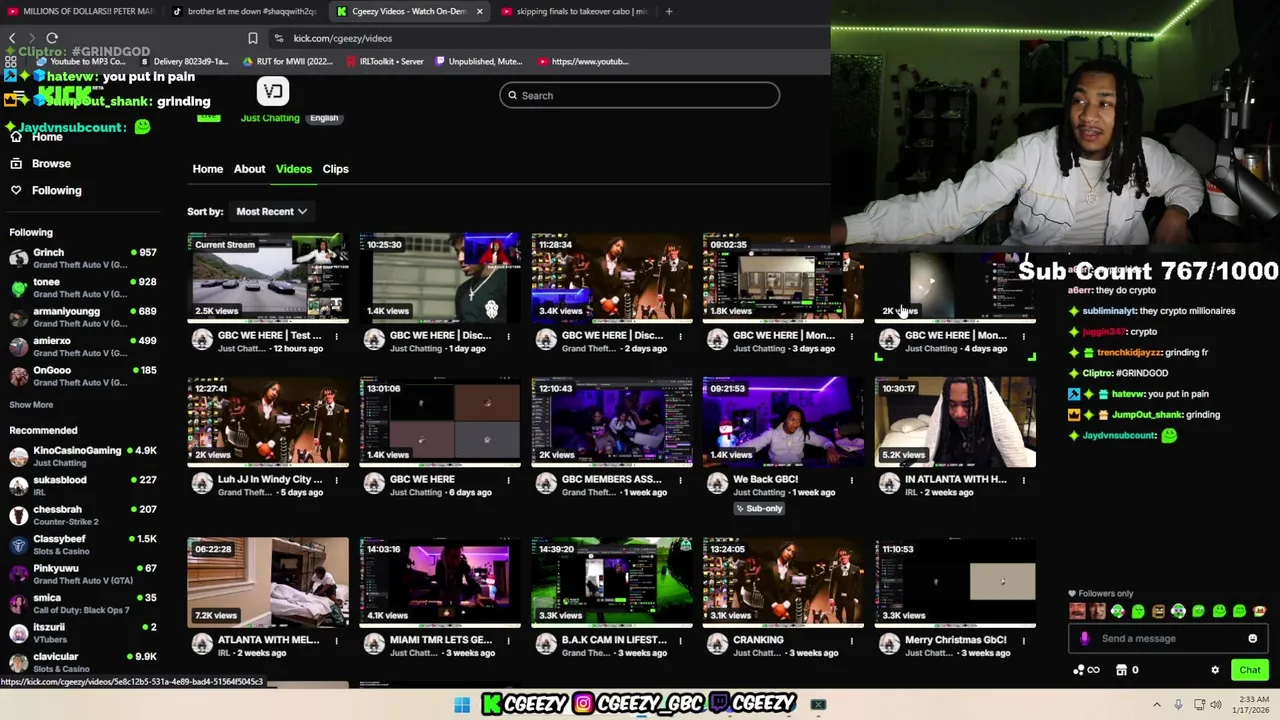The width and height of the screenshot is (1280, 720).
Task: Switch to MILLIONS OF DOLLARS browser tab
Action: click(x=80, y=11)
